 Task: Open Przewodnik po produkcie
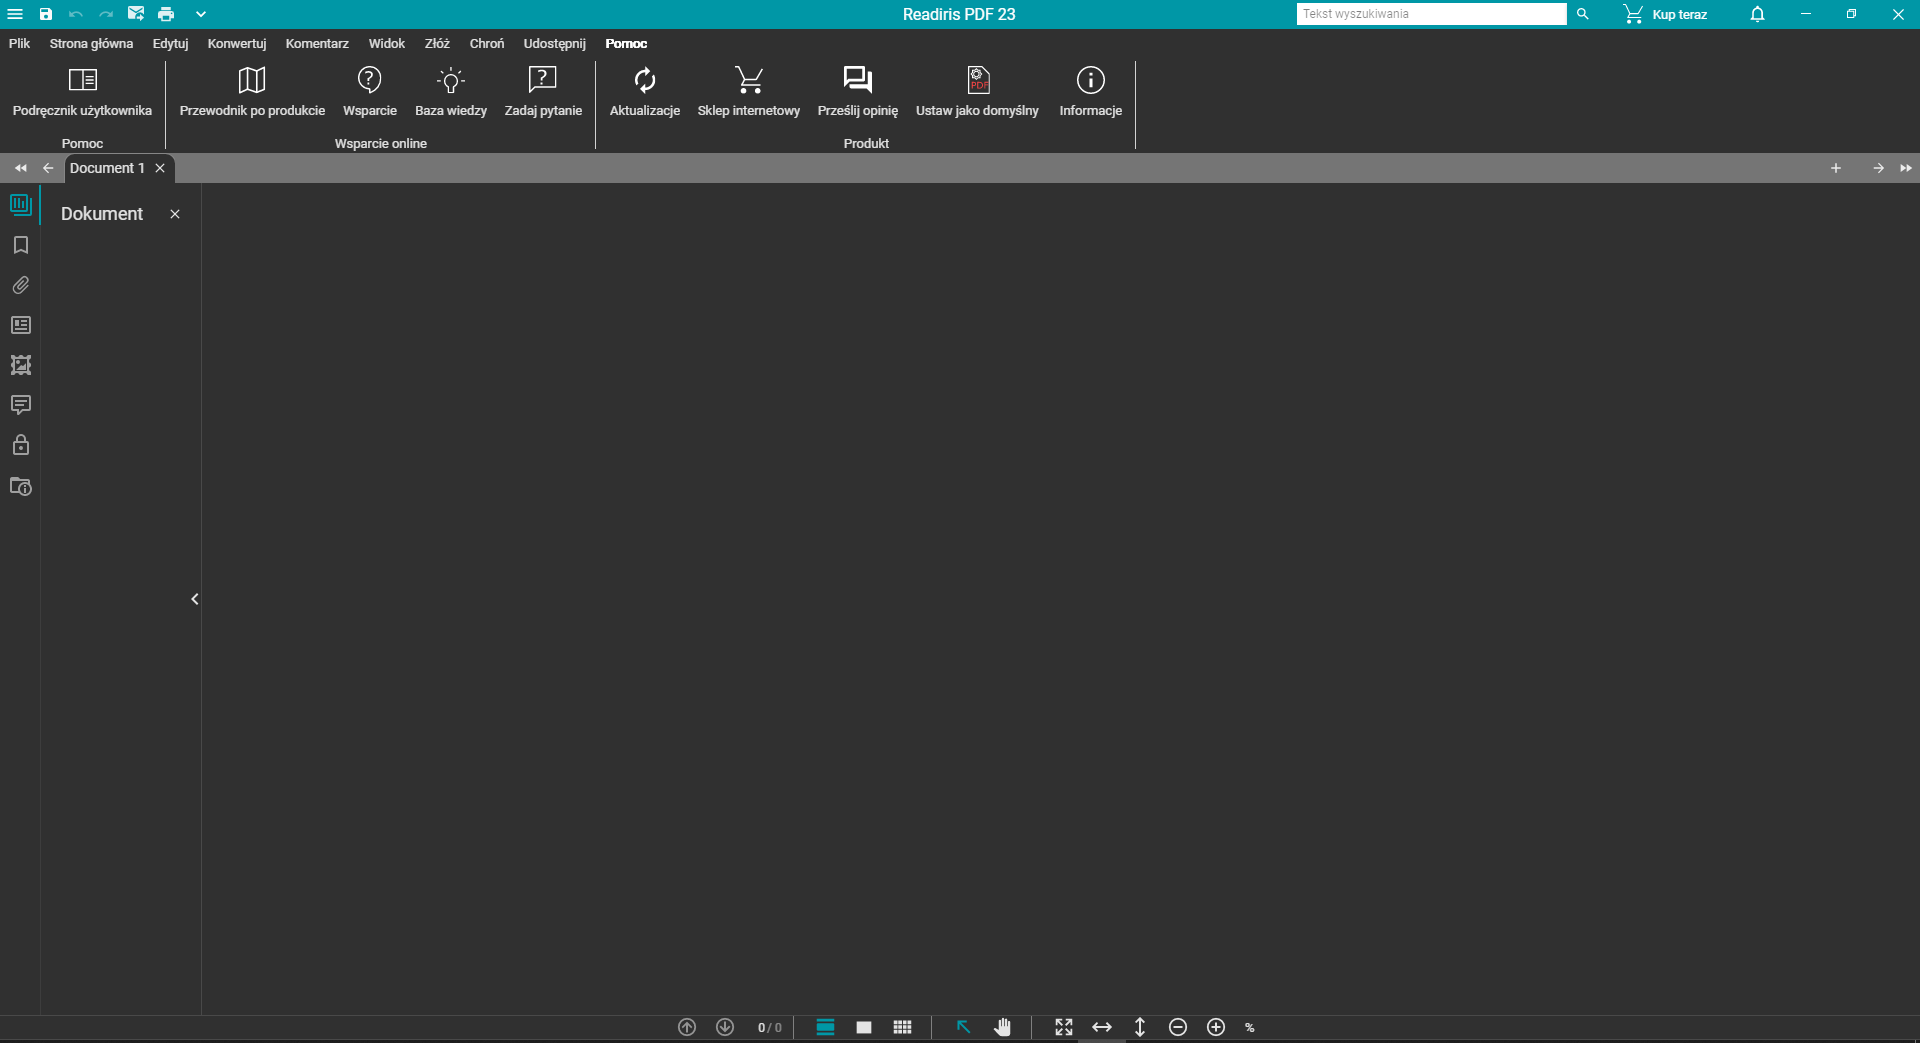click(x=252, y=92)
